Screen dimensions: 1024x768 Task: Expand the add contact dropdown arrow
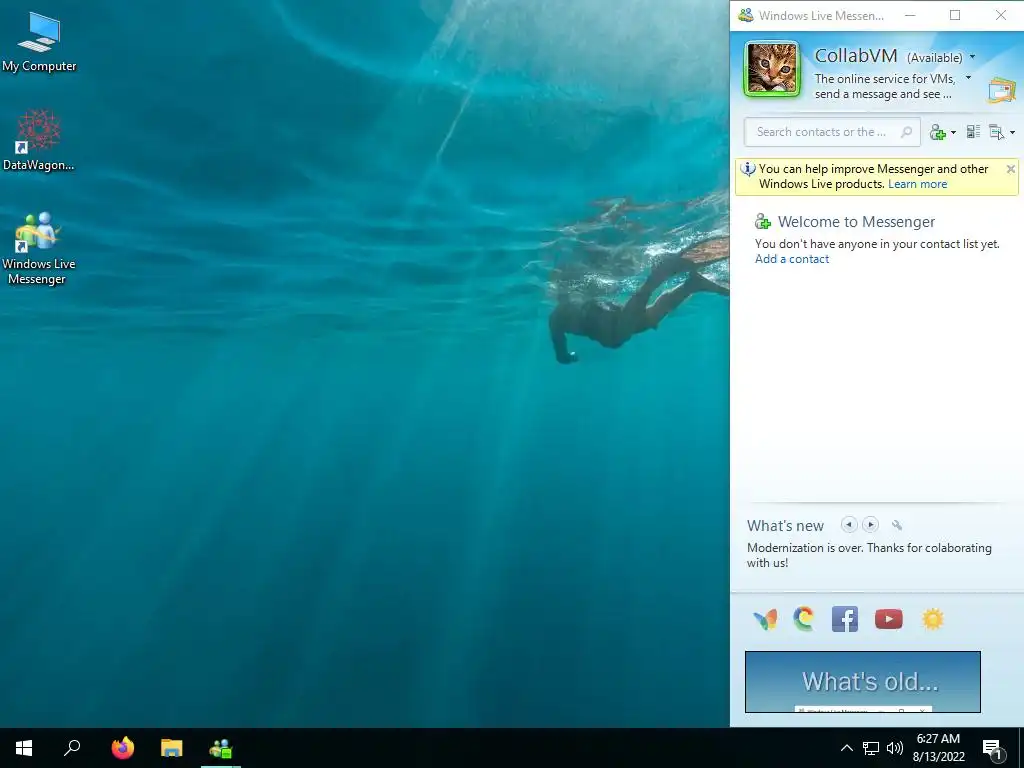pyautogui.click(x=953, y=133)
